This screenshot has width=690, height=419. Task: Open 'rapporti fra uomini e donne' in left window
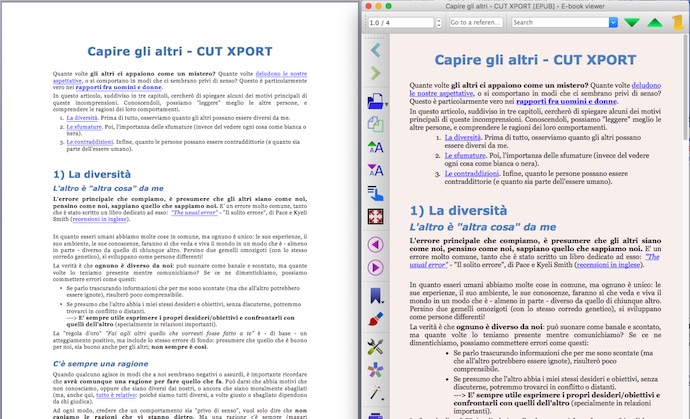coord(119,88)
